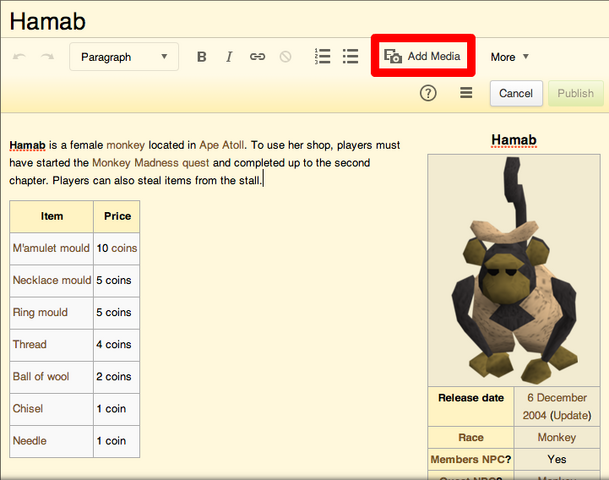
Task: Open the Monkey Madness quest link
Action: [x=151, y=163]
